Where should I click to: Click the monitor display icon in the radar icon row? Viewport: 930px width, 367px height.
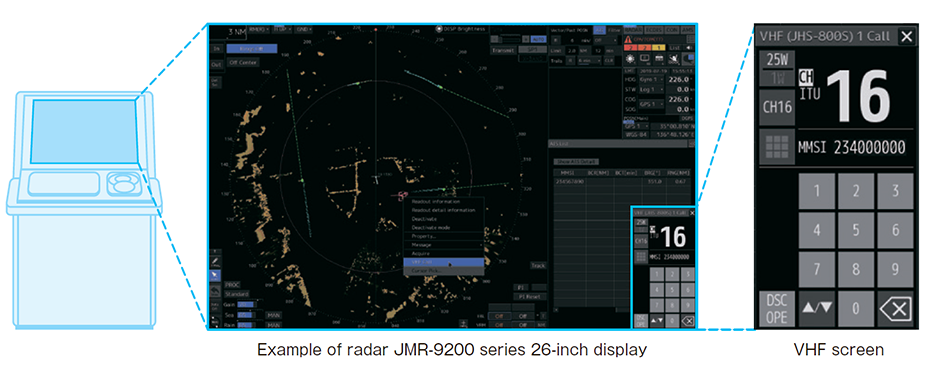pos(645,59)
